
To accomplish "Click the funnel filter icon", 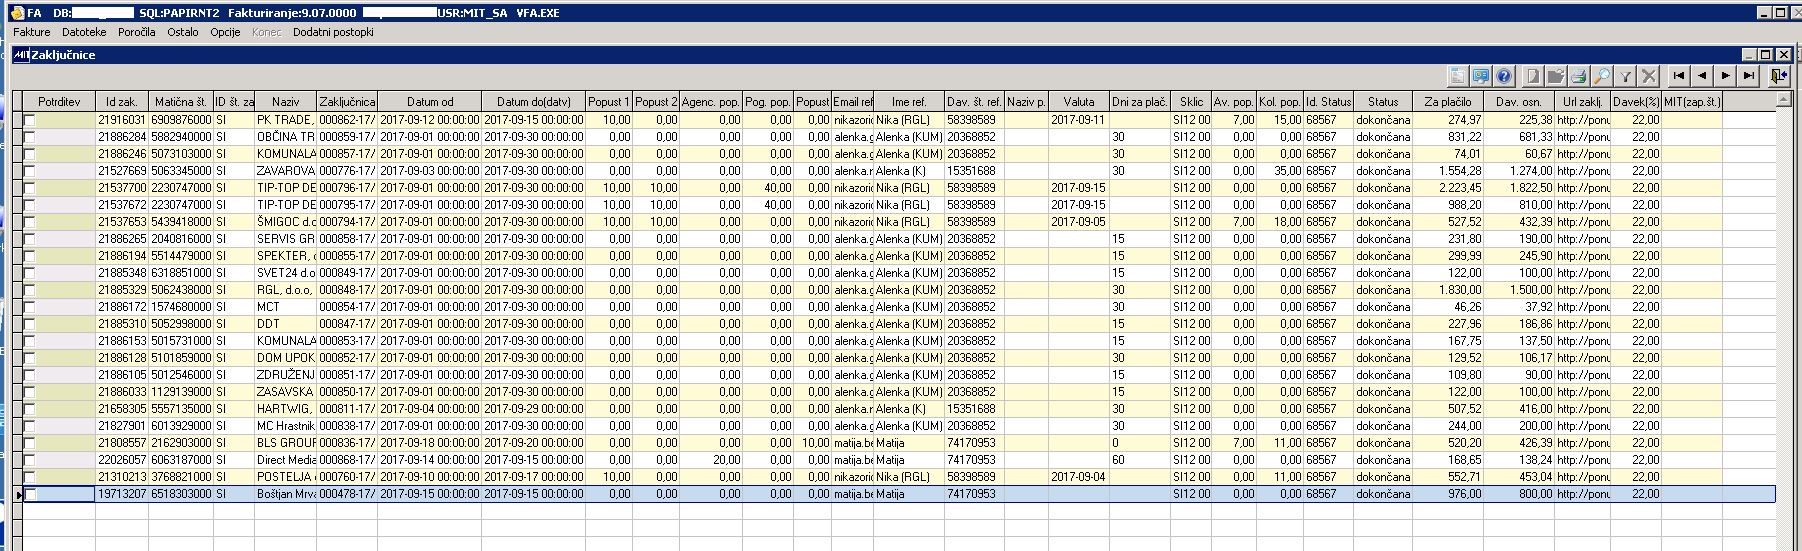I will [1626, 75].
